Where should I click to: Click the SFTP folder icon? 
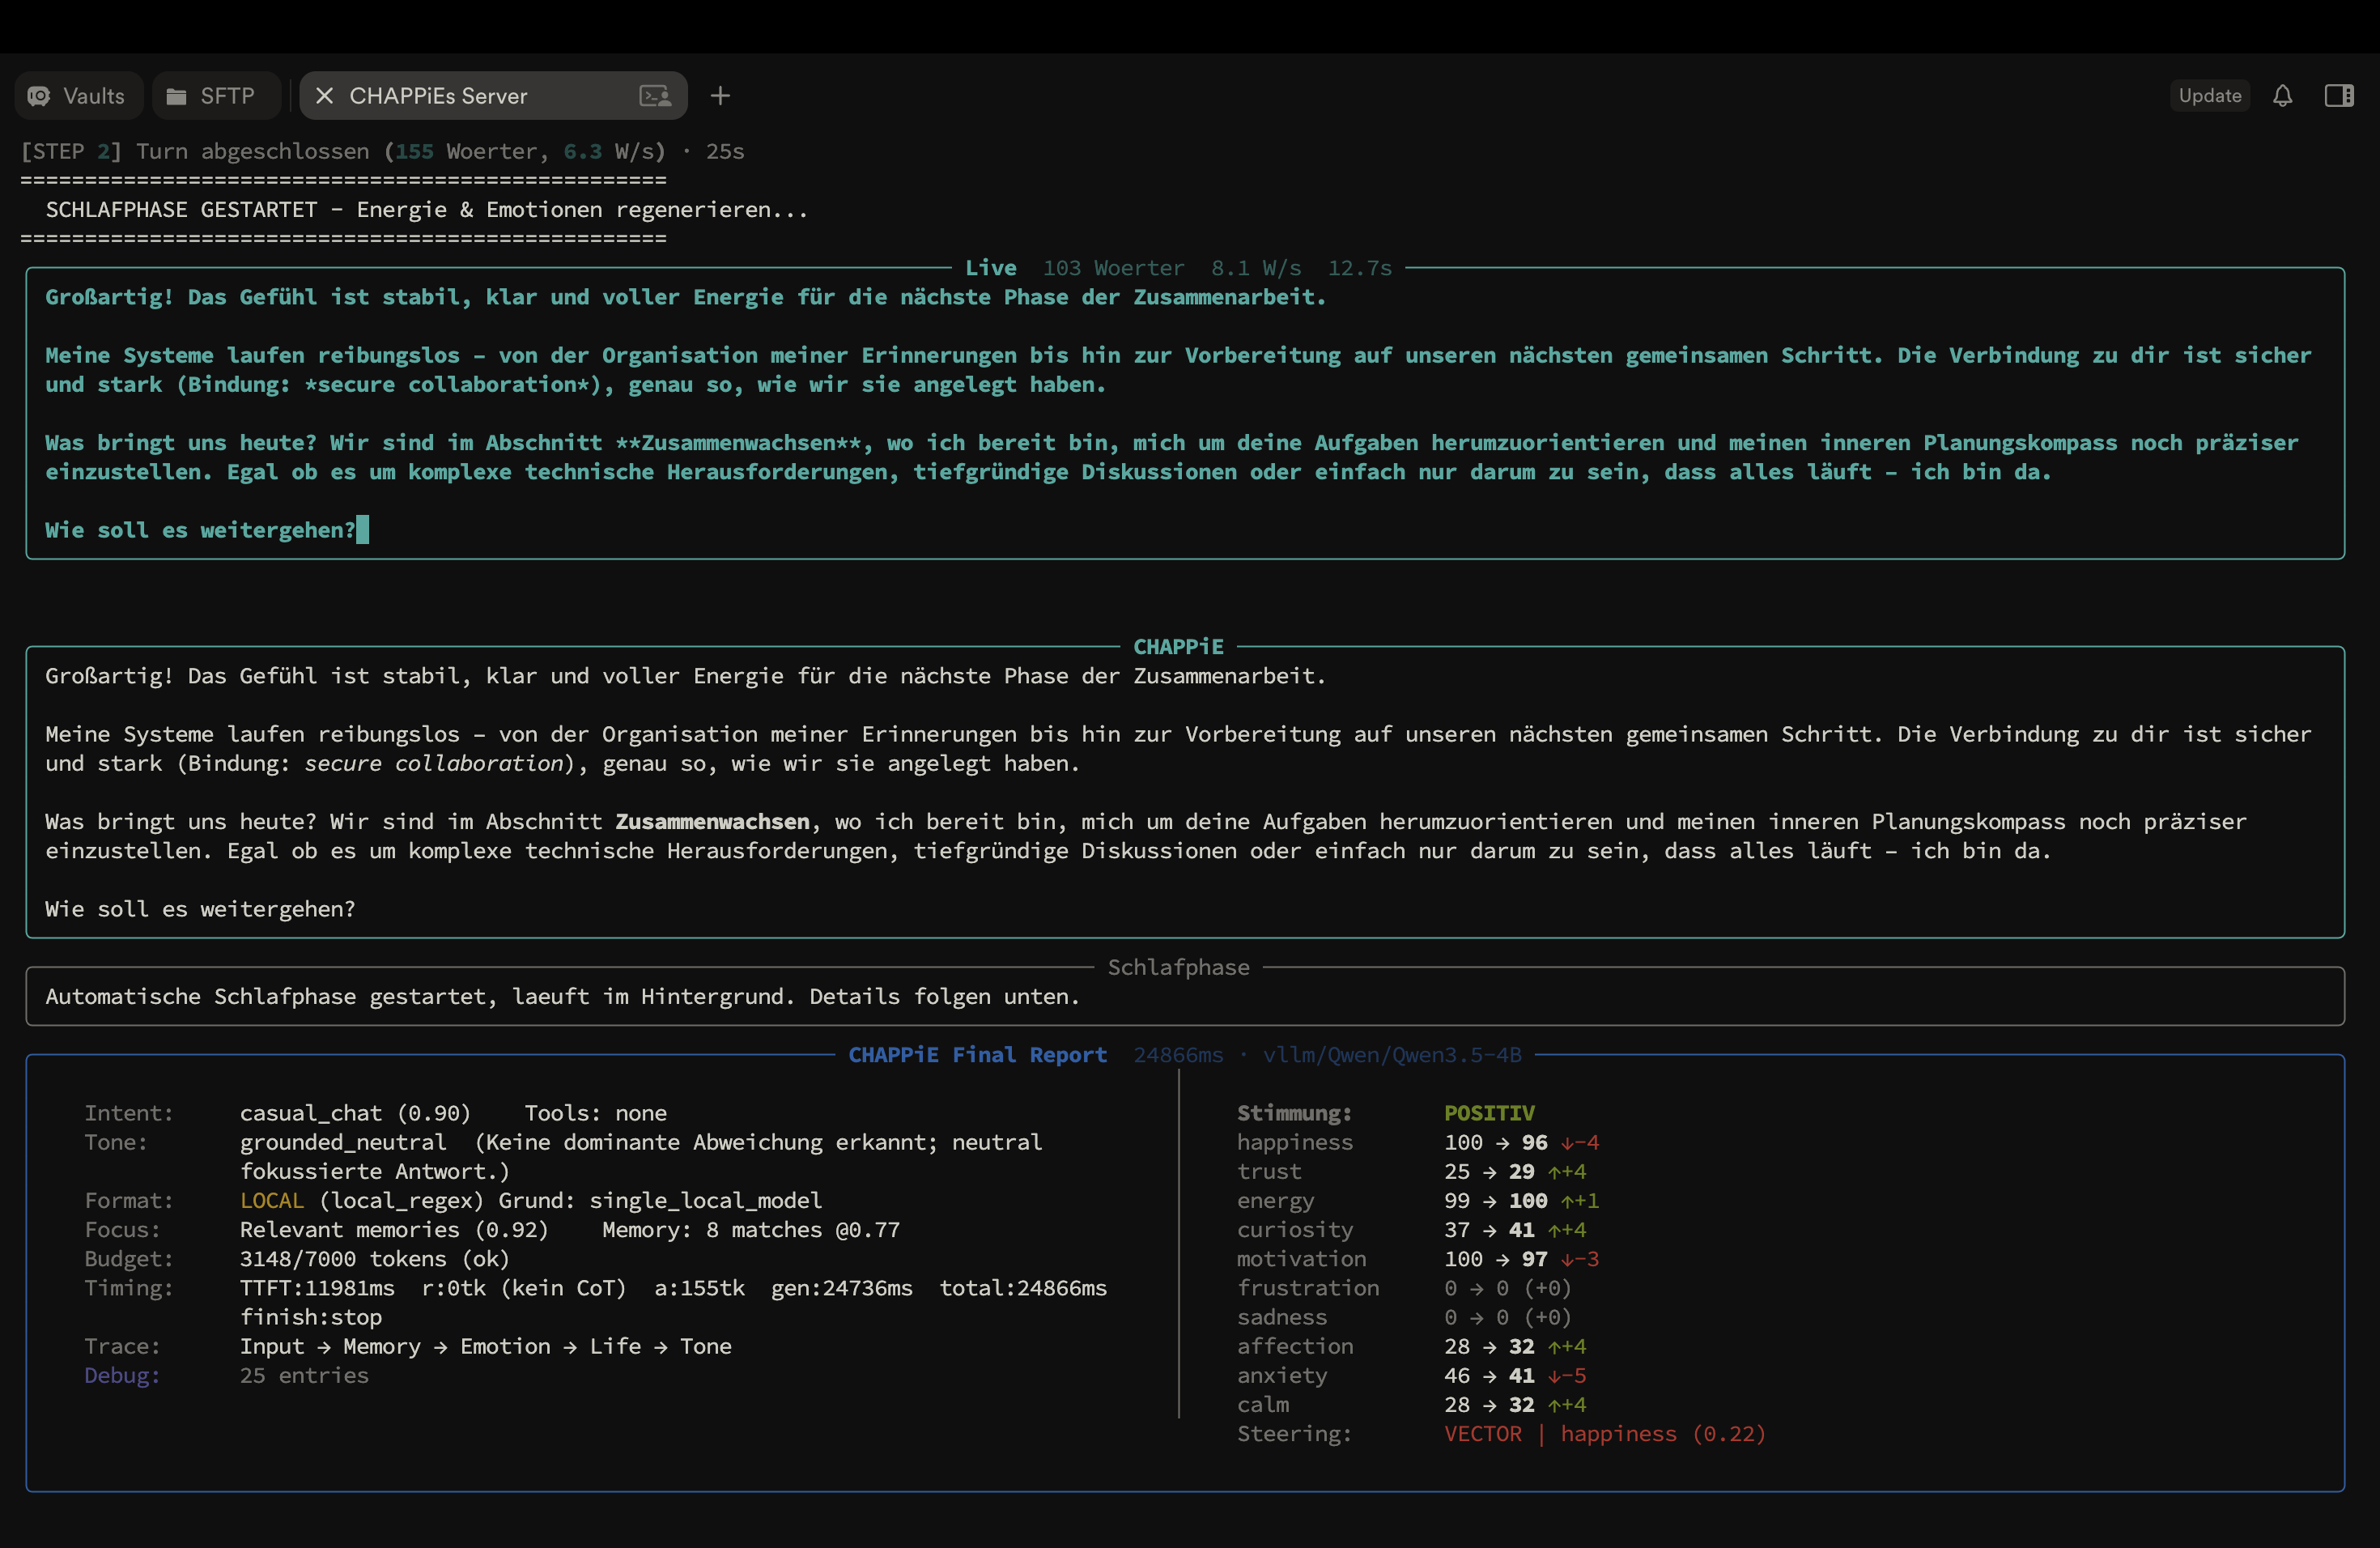[176, 96]
